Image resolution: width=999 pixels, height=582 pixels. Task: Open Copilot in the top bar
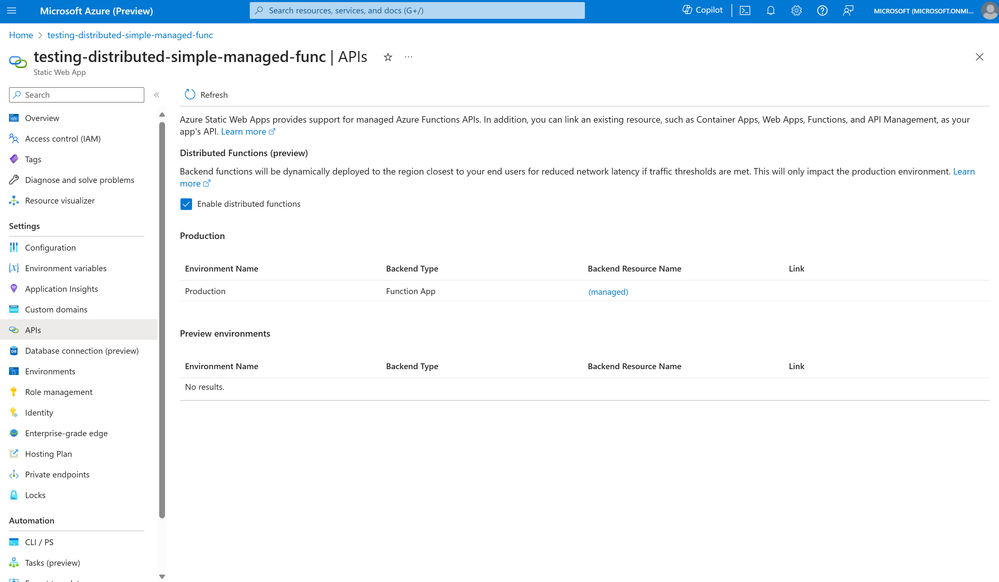pos(702,10)
